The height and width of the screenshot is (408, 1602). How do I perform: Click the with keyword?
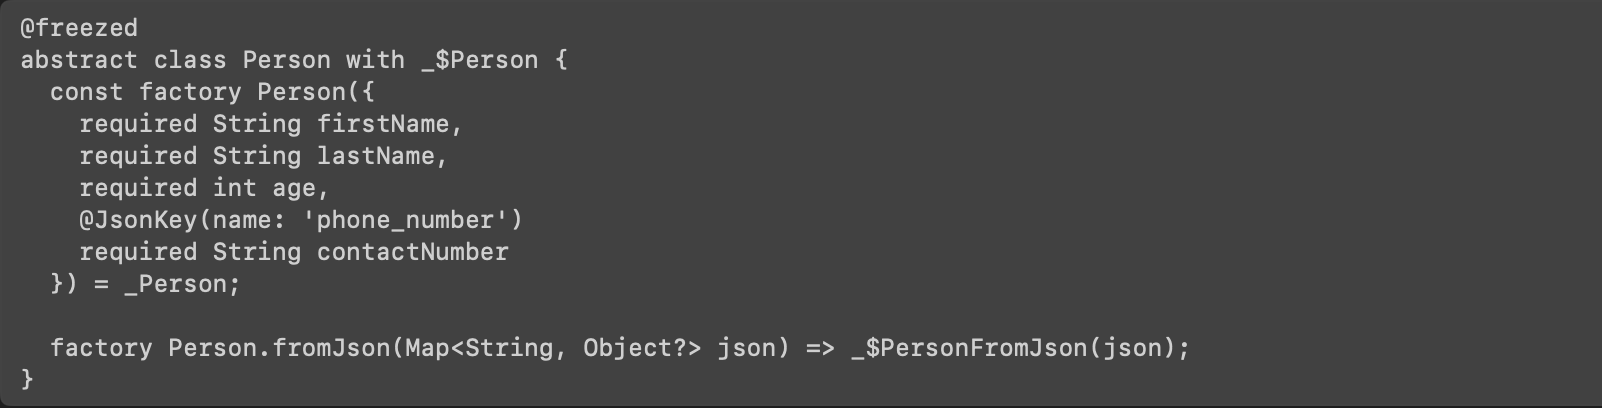pyautogui.click(x=375, y=60)
